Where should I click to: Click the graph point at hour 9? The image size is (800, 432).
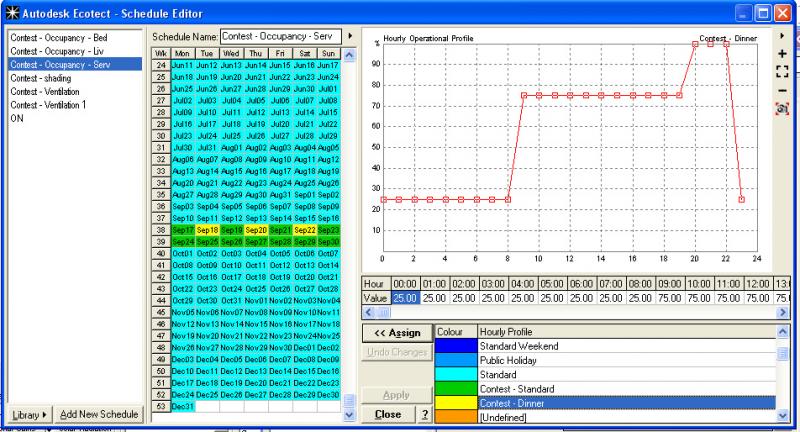[523, 95]
